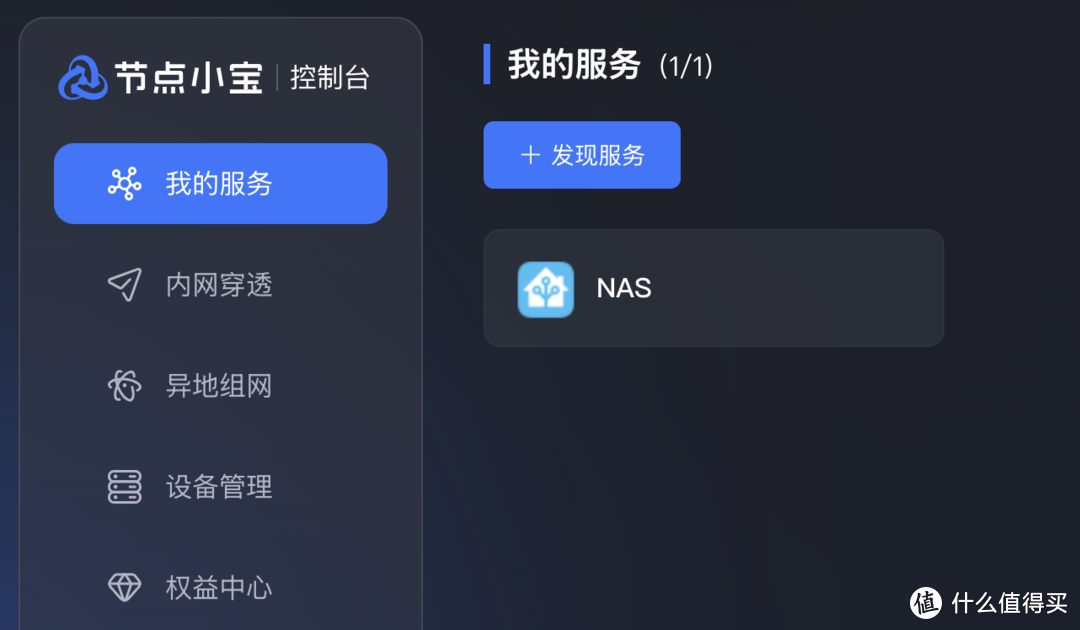Navigate to 异地组网 section
The height and width of the screenshot is (630, 1080).
coord(219,386)
